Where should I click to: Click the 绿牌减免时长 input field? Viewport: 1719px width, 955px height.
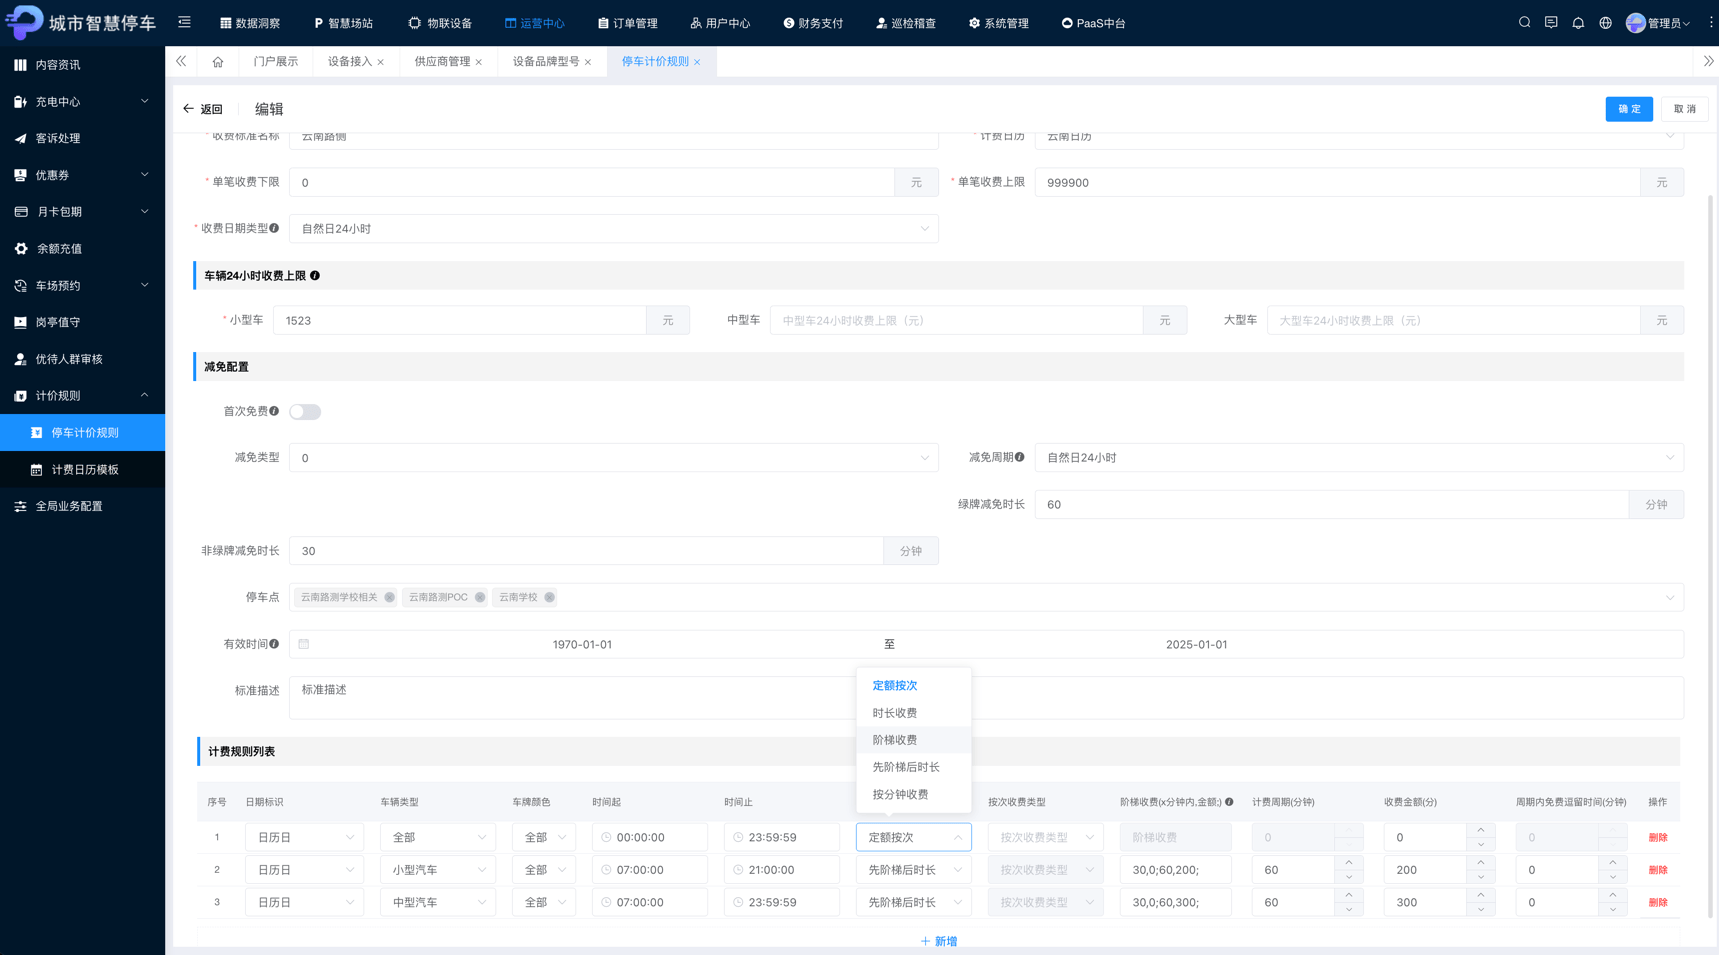1332,505
